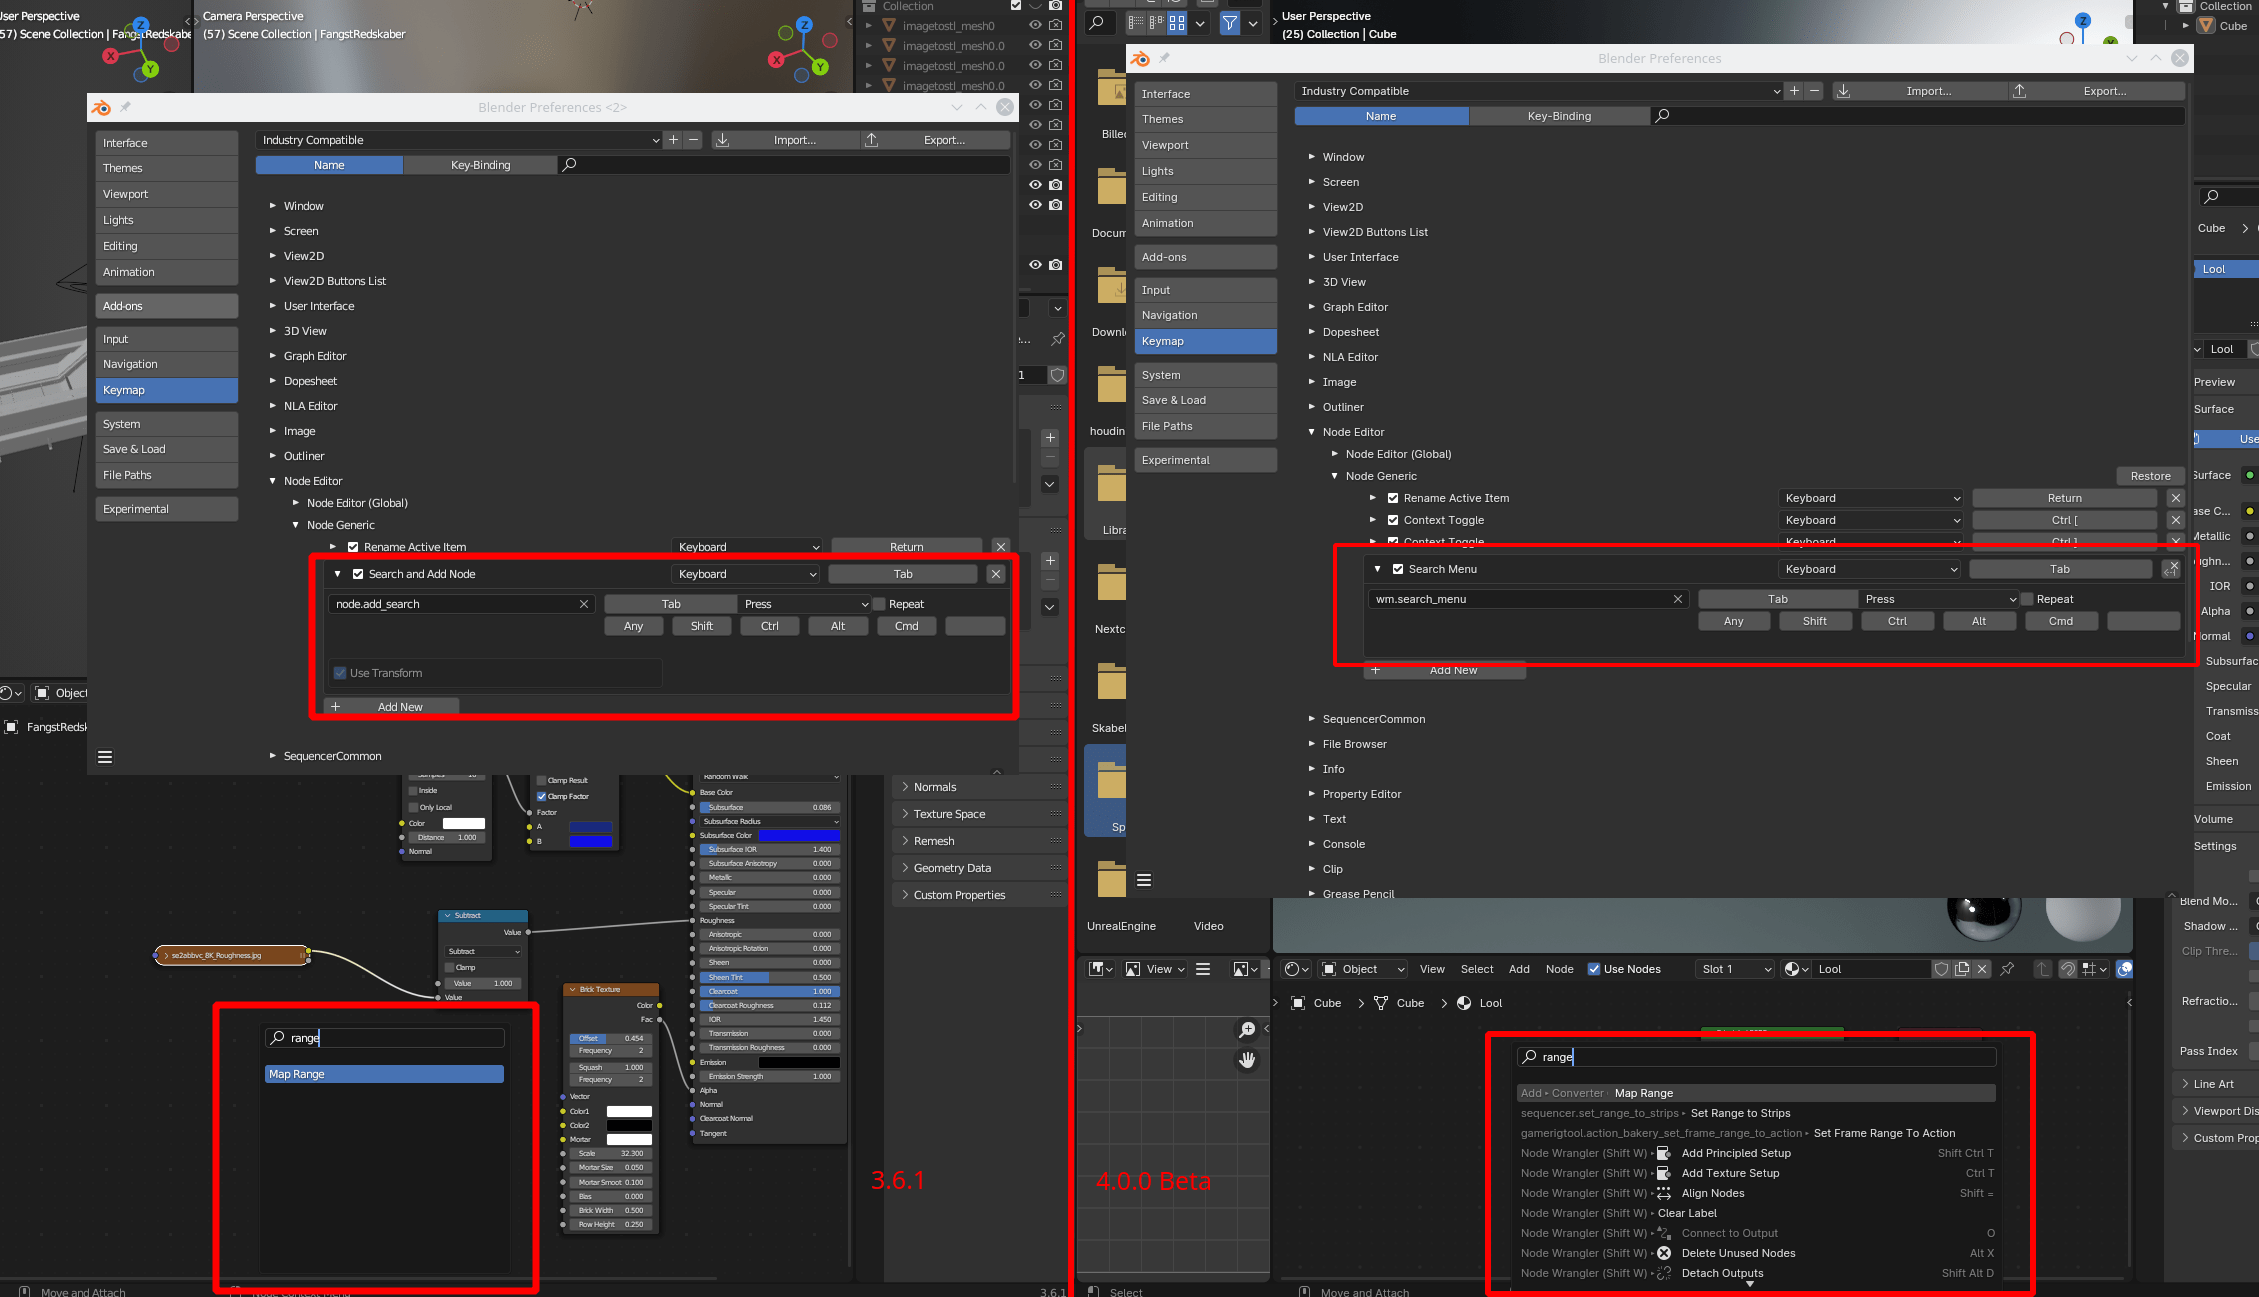Click the search magnifier in the file browser toolbar
The height and width of the screenshot is (1297, 2259).
click(x=1098, y=23)
